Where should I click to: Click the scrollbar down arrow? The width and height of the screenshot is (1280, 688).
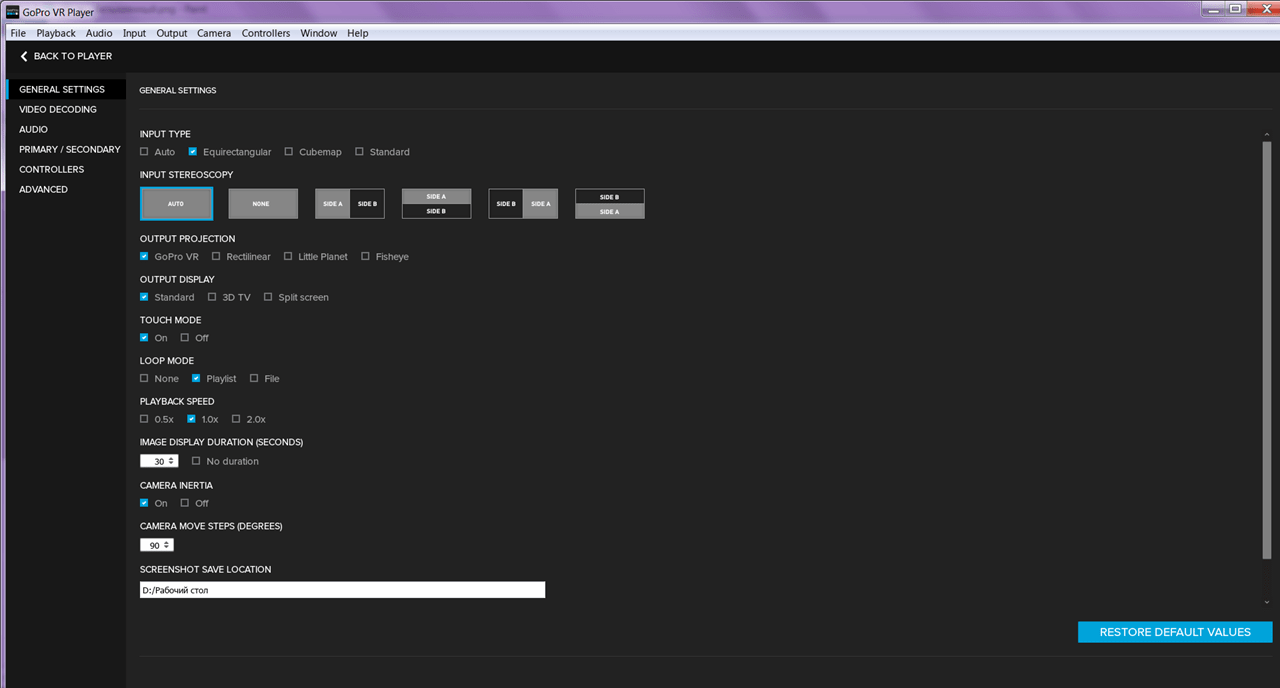(1267, 603)
